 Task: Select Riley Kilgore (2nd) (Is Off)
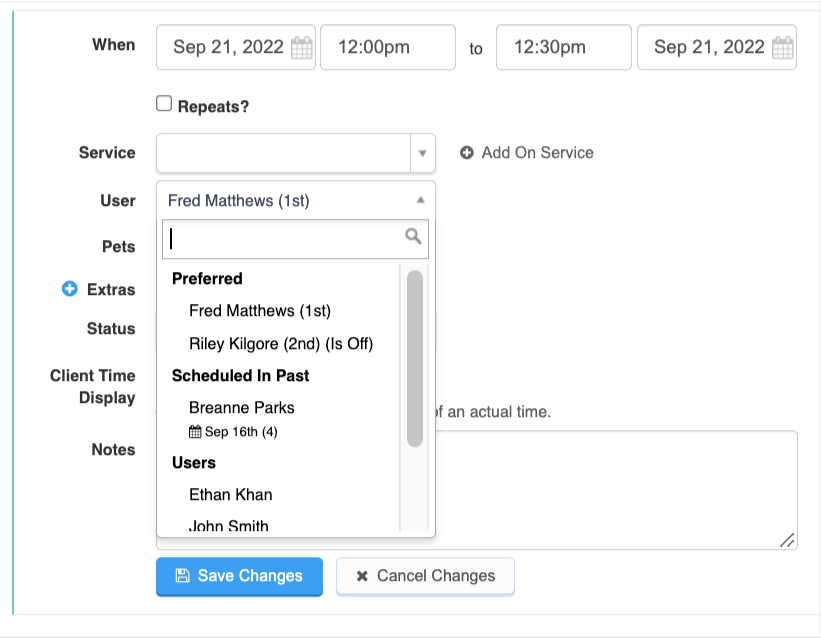pos(279,344)
